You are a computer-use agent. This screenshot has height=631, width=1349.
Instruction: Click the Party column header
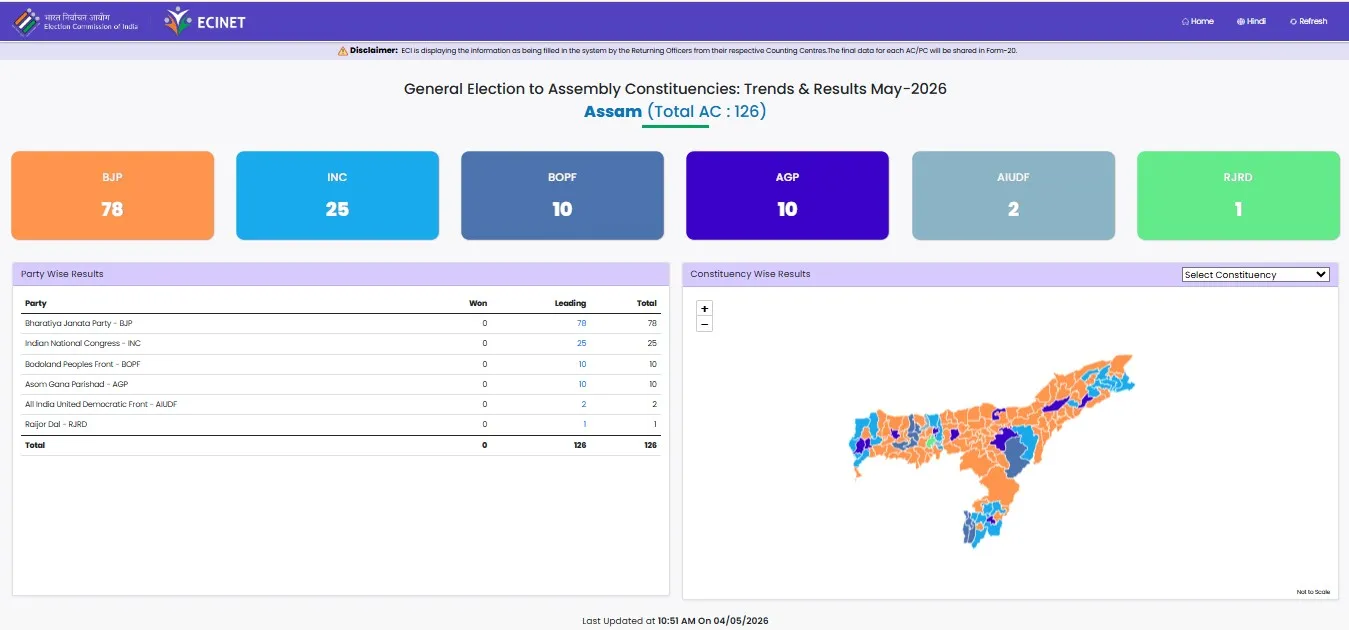pyautogui.click(x=36, y=303)
